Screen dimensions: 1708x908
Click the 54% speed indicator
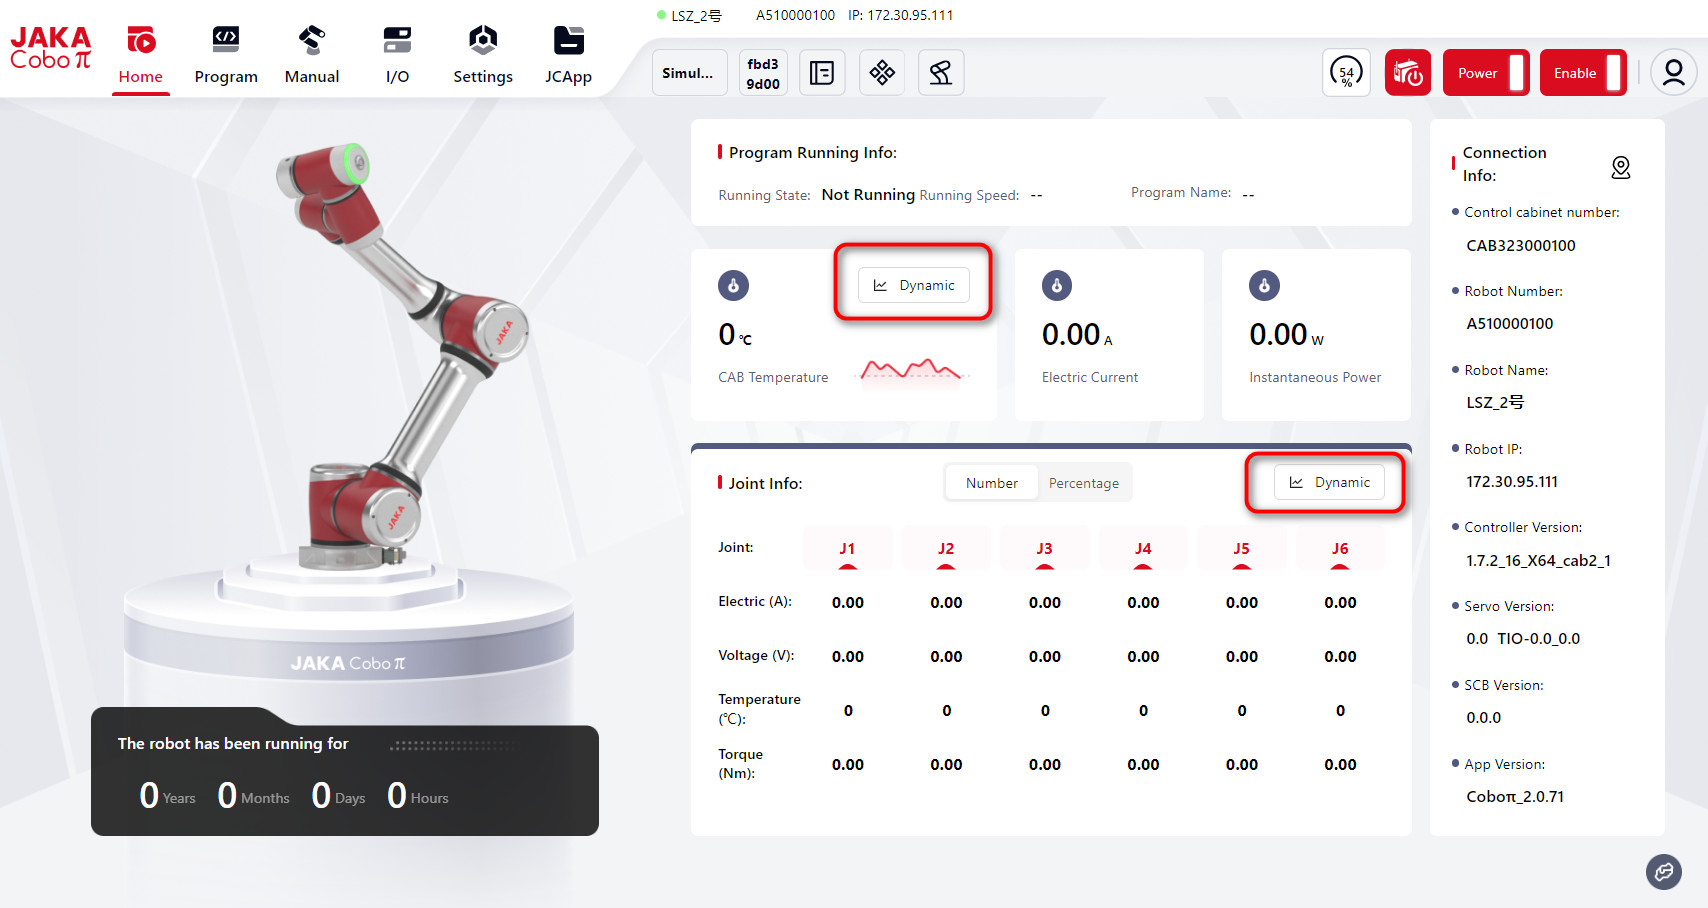[x=1346, y=73]
